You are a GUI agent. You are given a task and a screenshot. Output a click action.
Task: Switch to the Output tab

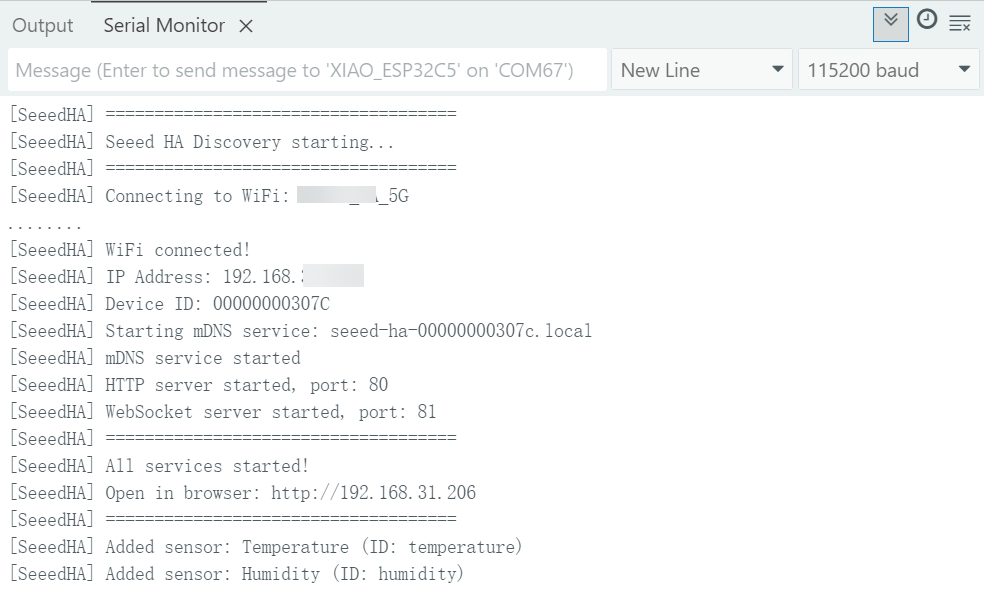43,26
